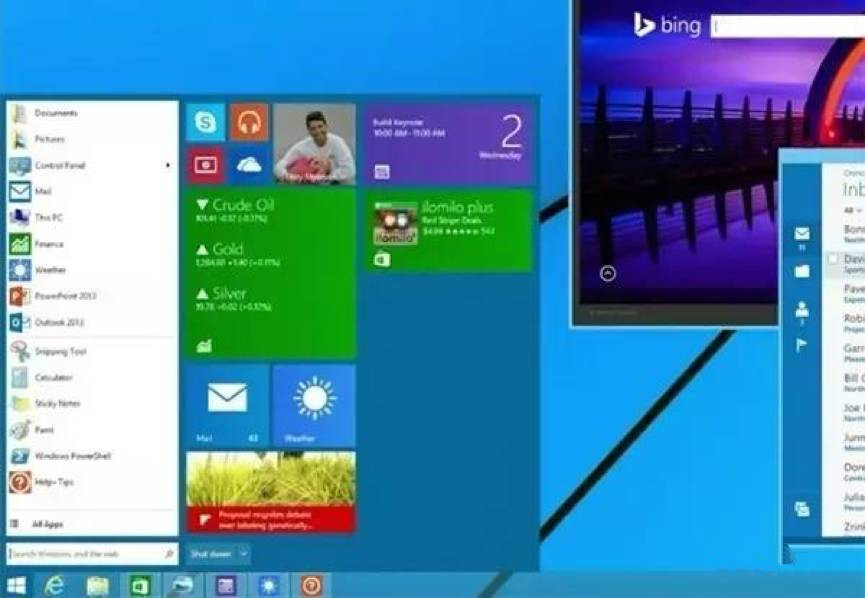Open the folders icon in Mail sidebar
This screenshot has height=598, width=865.
pyautogui.click(x=802, y=271)
